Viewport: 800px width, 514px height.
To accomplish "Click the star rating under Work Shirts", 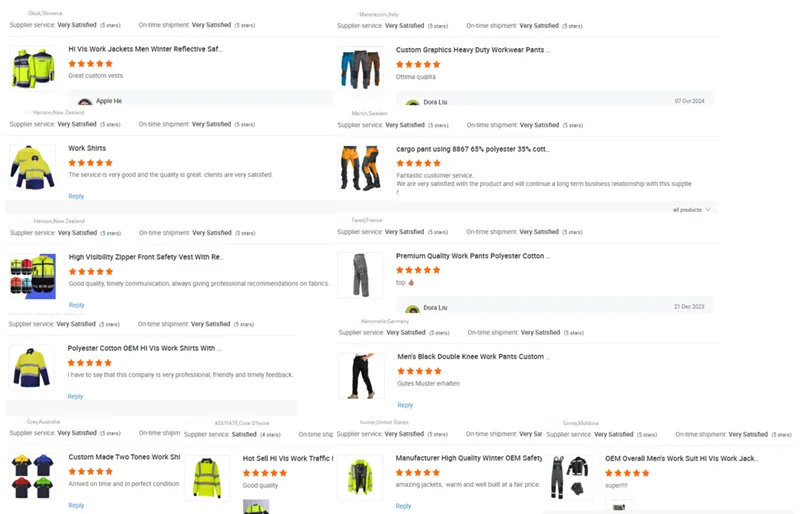I will 90,163.
